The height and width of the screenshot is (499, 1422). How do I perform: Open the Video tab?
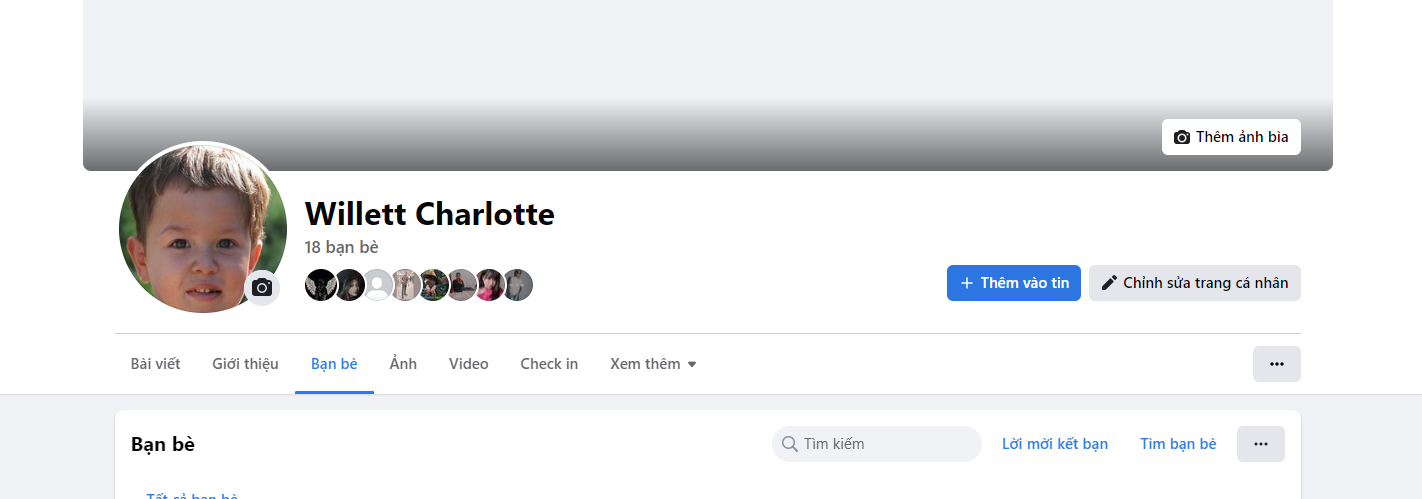(469, 364)
